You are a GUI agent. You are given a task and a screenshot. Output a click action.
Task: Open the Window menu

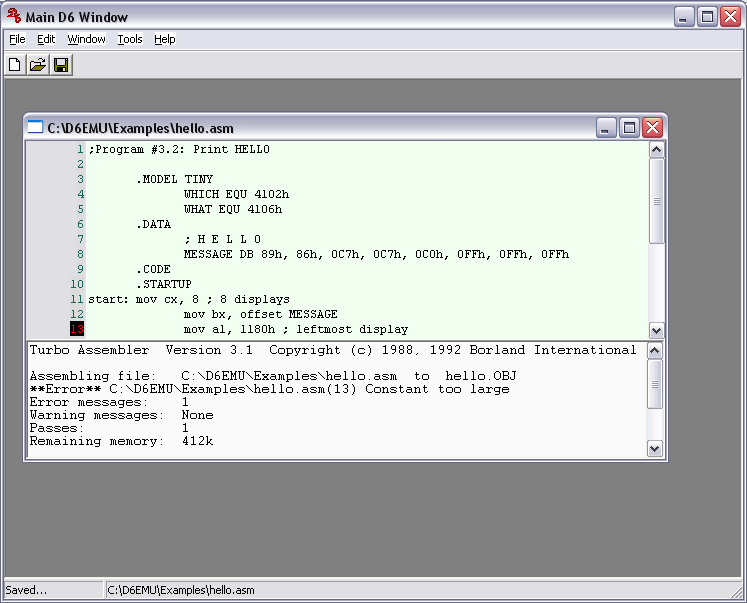click(x=86, y=39)
